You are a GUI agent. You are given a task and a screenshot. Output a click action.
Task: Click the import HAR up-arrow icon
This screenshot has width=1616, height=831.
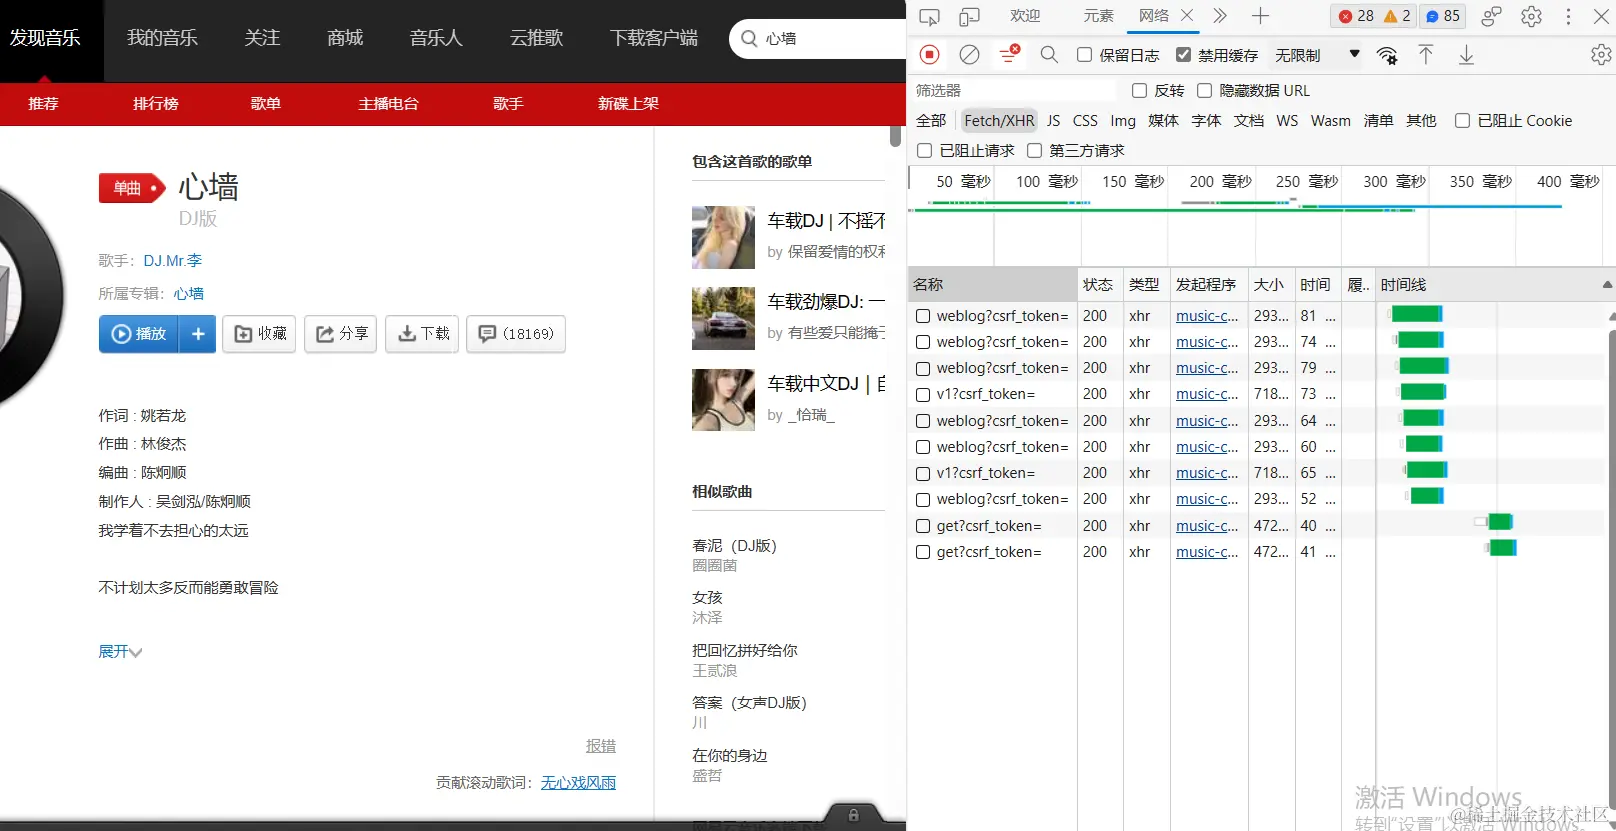pos(1426,55)
